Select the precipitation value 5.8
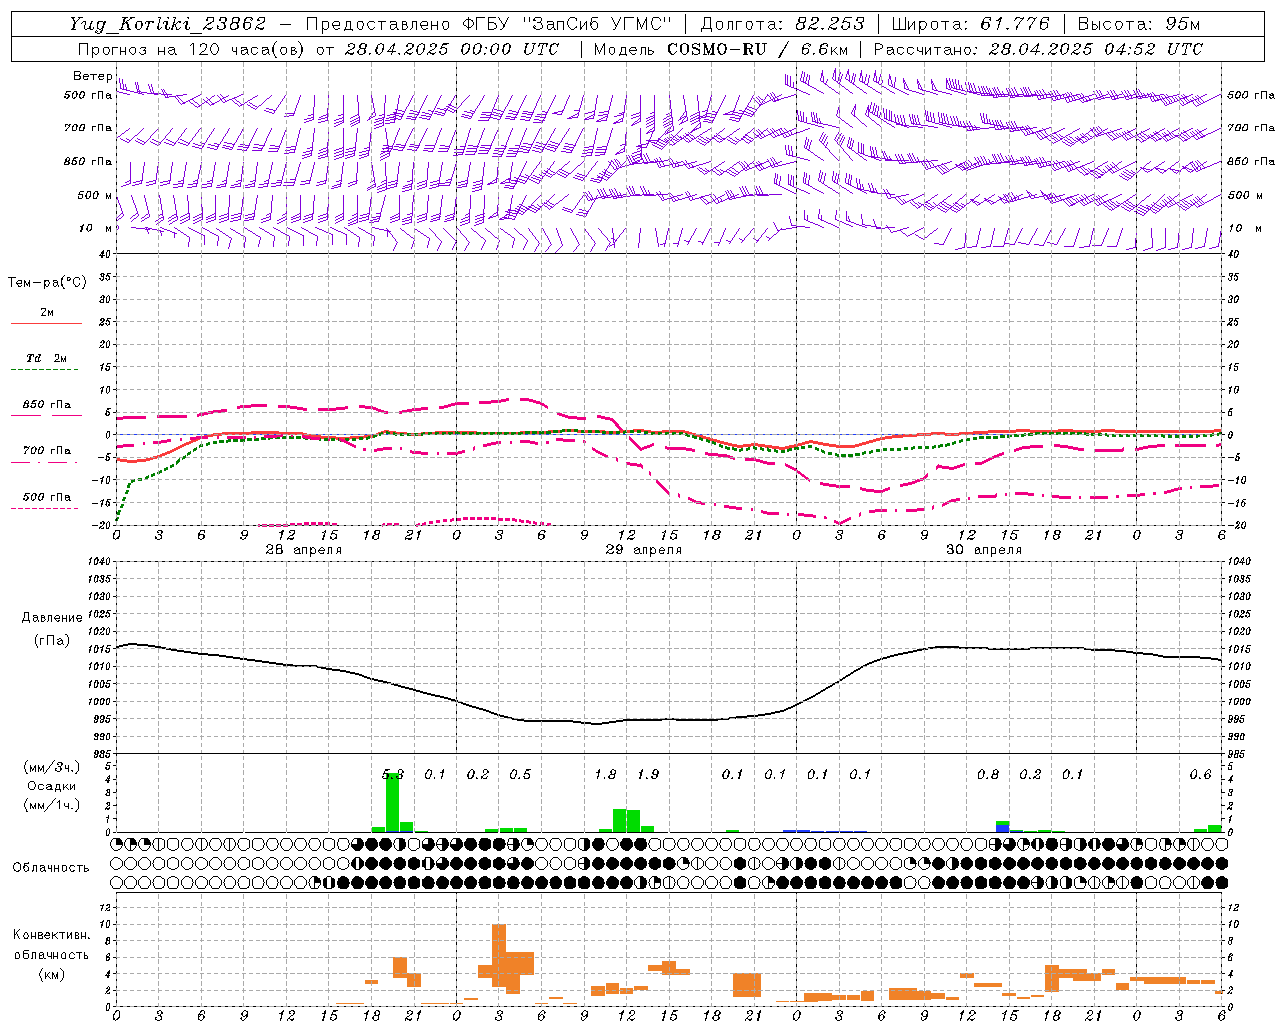 (x=393, y=774)
